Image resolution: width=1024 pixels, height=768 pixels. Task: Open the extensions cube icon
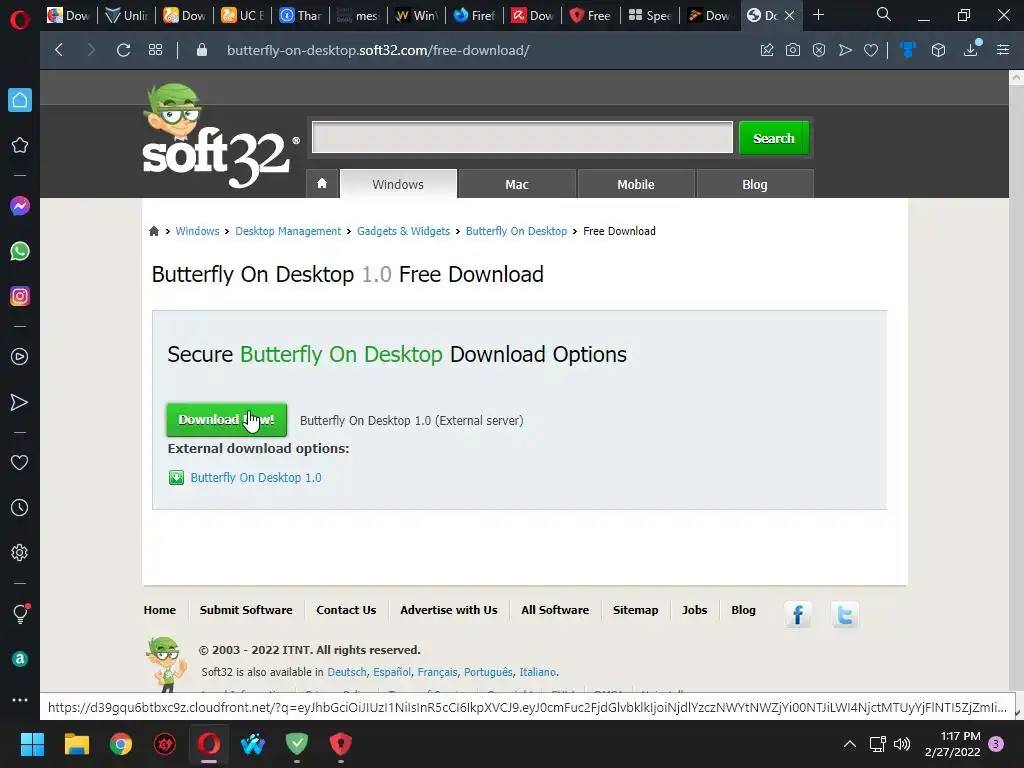pos(938,50)
